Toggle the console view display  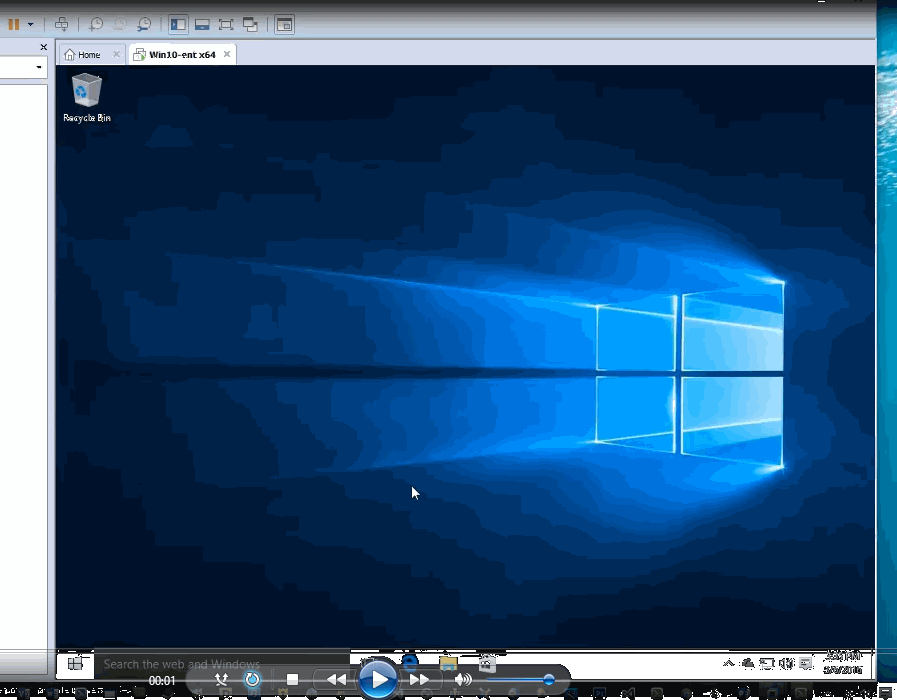coord(286,24)
